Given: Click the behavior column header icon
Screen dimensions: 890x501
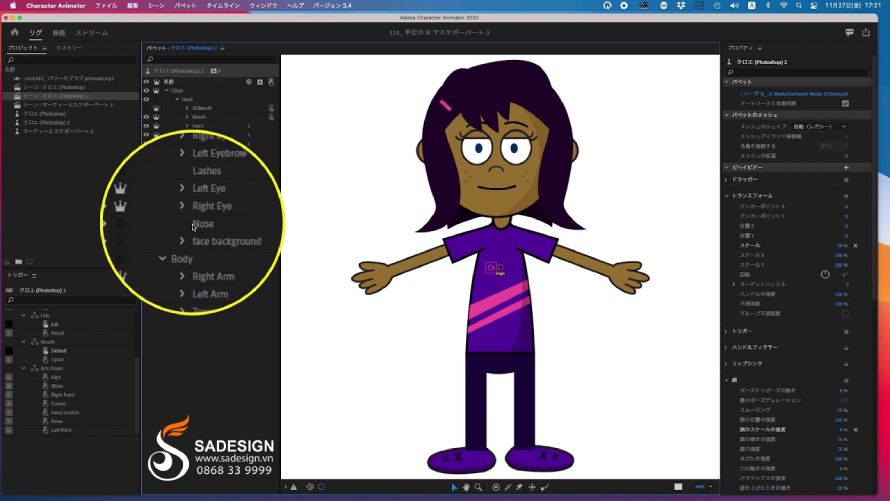Looking at the screenshot, I should point(260,82).
